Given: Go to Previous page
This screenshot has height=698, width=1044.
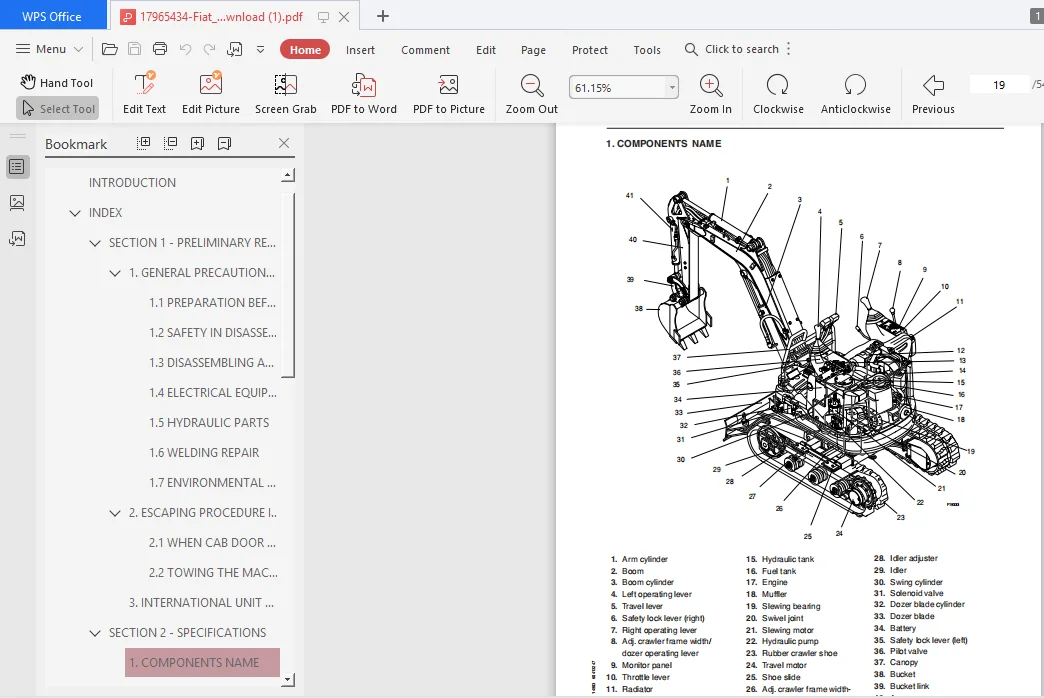Looking at the screenshot, I should pos(933,93).
